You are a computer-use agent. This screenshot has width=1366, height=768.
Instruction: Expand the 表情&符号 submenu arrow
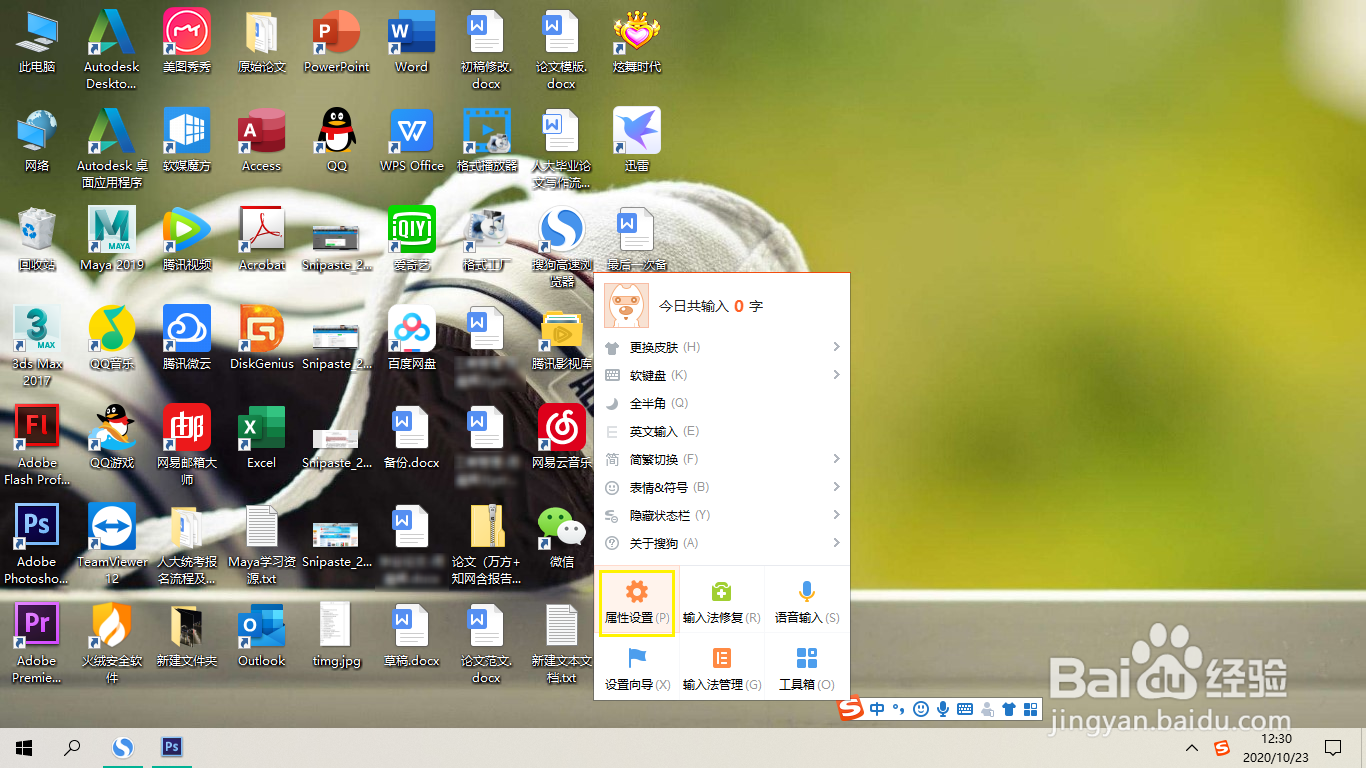[x=836, y=487]
